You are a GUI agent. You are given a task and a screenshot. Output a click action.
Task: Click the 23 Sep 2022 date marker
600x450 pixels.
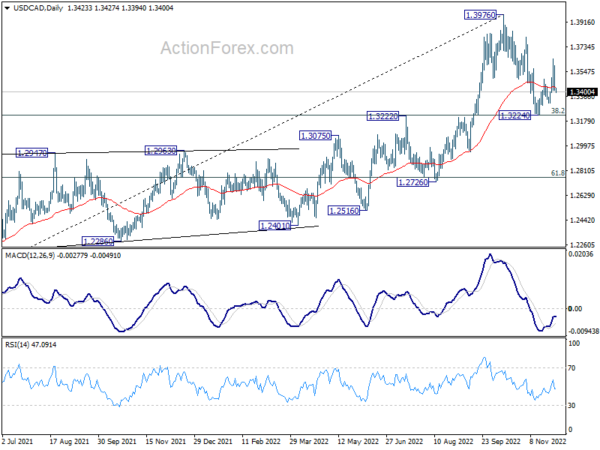point(500,441)
